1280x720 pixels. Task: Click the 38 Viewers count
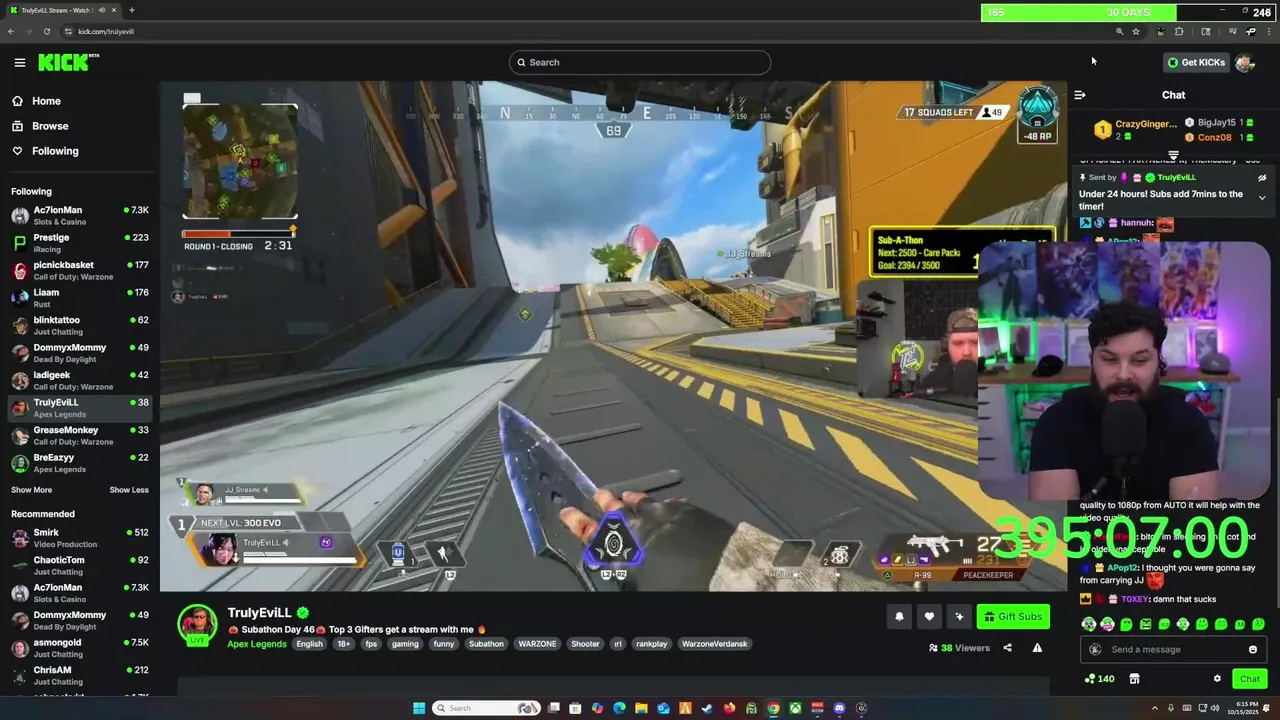click(959, 648)
